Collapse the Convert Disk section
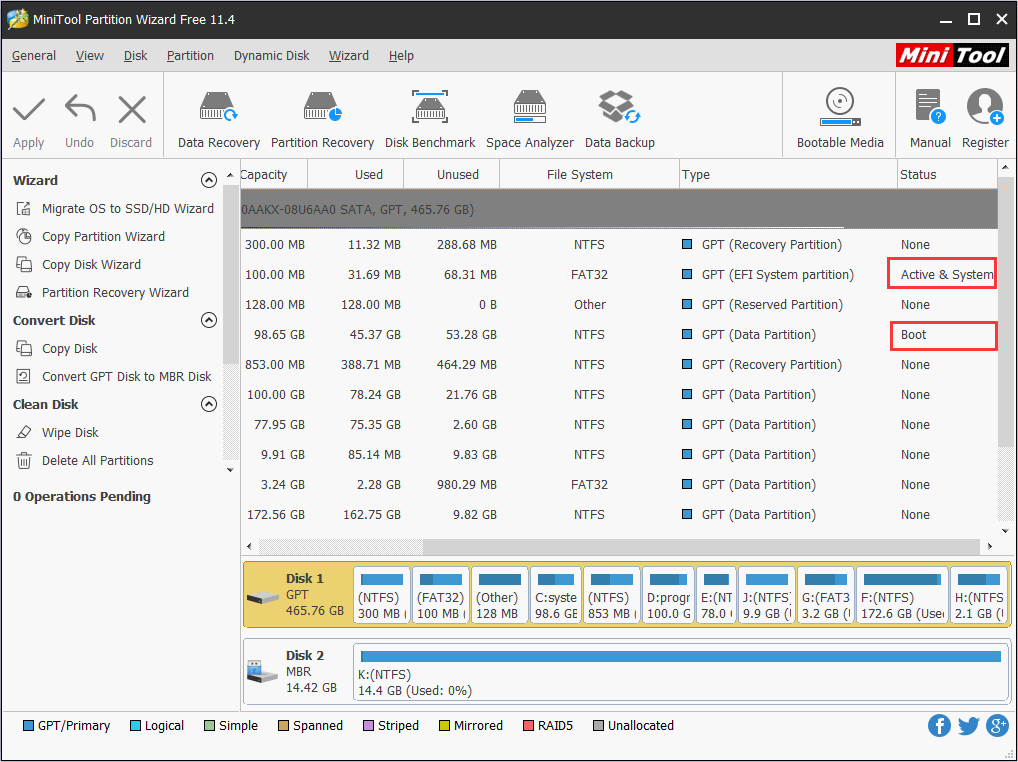 pyautogui.click(x=209, y=321)
